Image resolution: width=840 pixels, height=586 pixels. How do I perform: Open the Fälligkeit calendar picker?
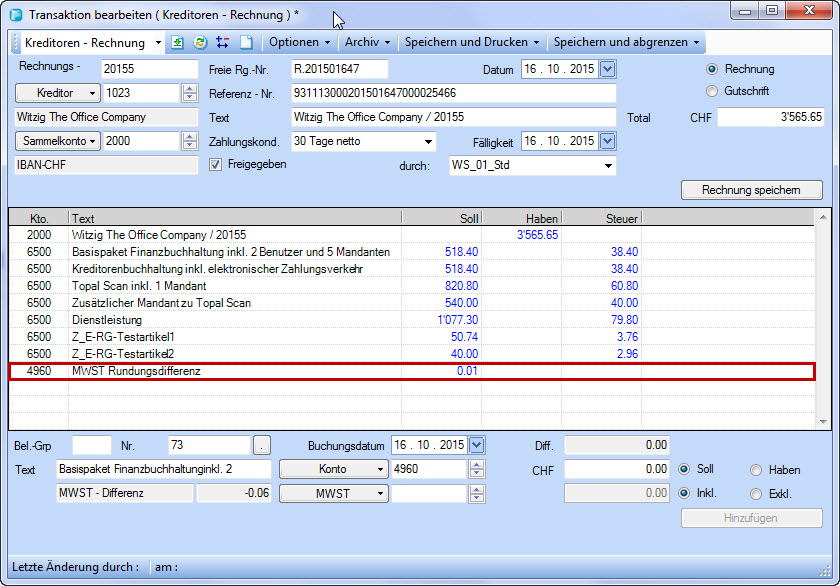608,141
